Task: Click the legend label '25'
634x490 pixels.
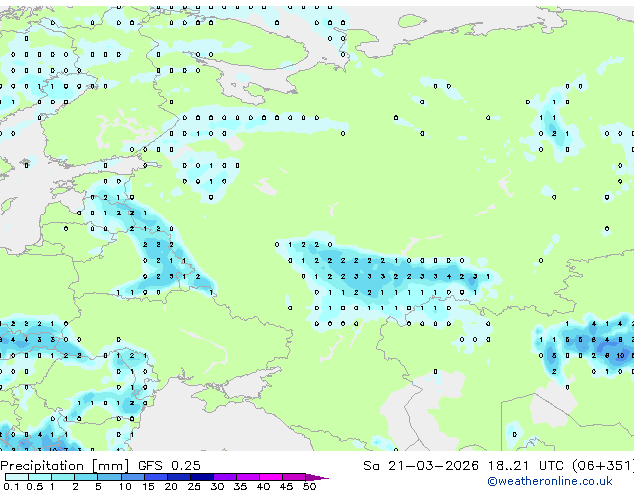Action: 194,486
